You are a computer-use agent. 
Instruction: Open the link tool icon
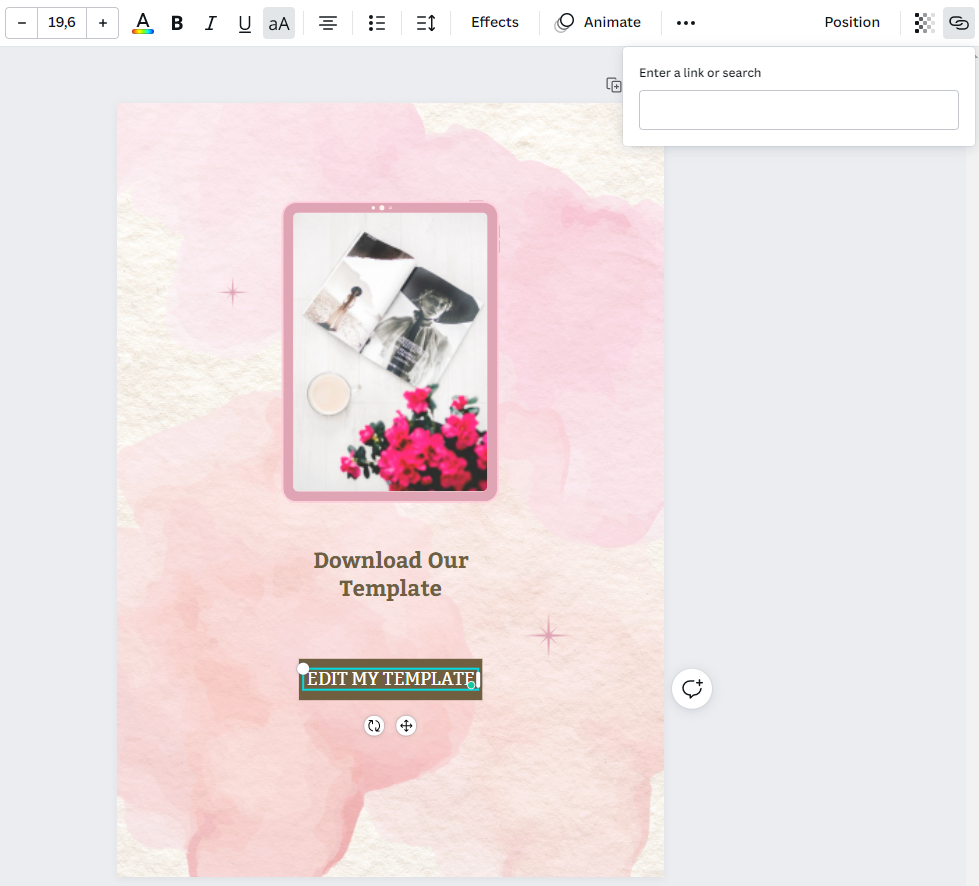coord(957,22)
